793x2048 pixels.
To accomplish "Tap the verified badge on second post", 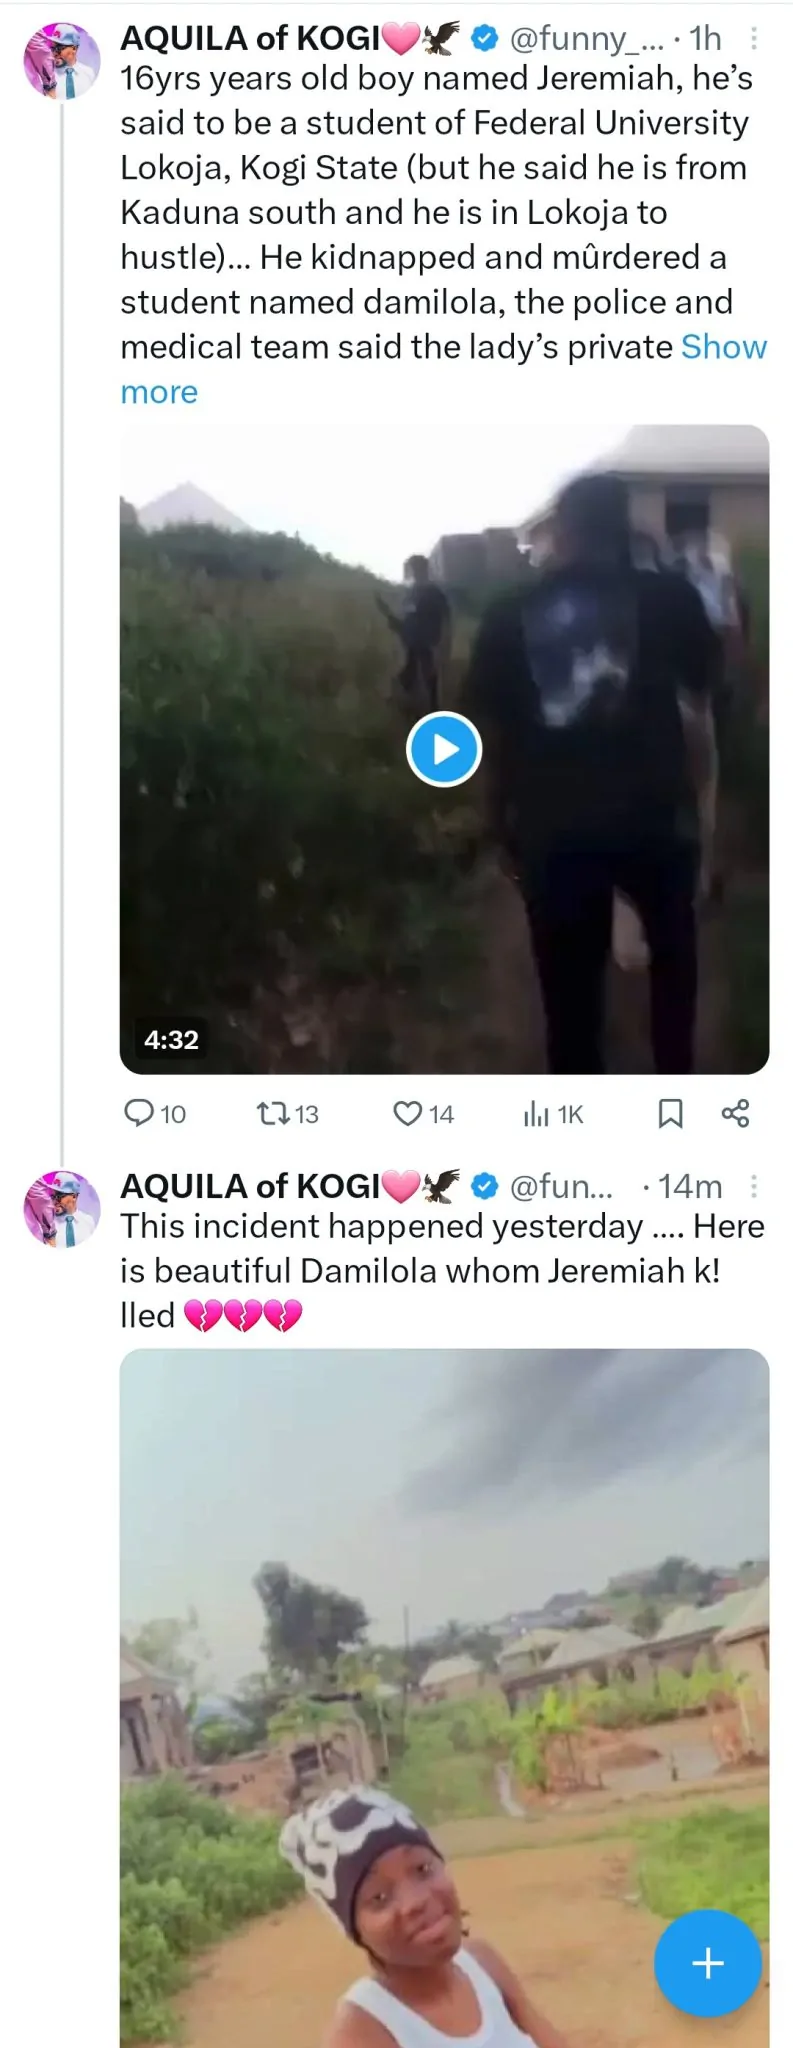I will click(485, 1186).
